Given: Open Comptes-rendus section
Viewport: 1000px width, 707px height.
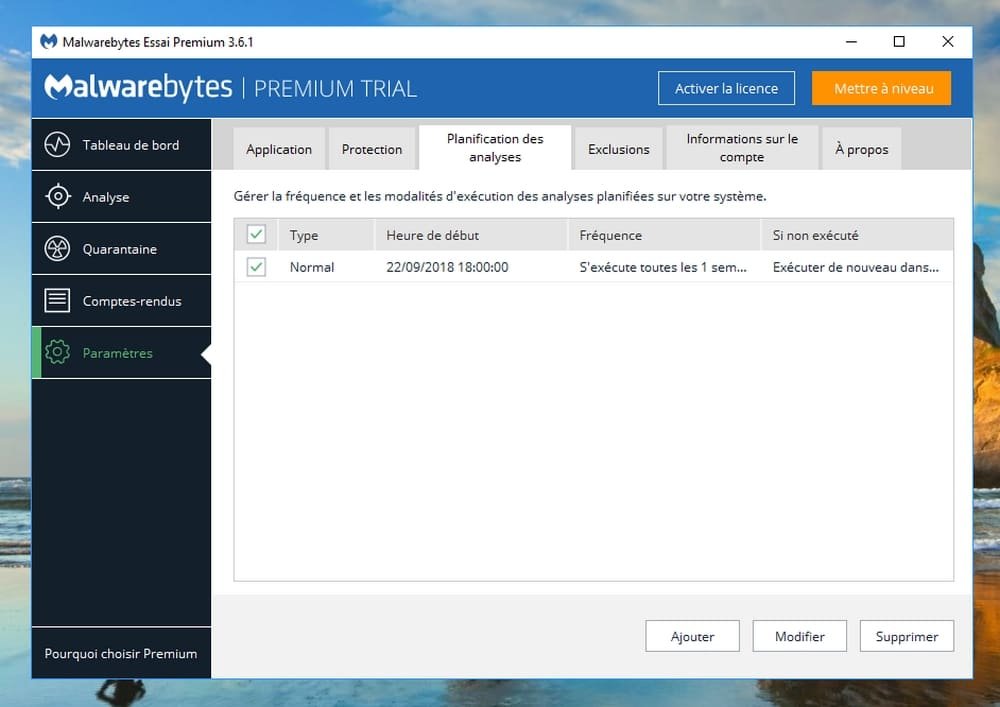Looking at the screenshot, I should coord(121,301).
